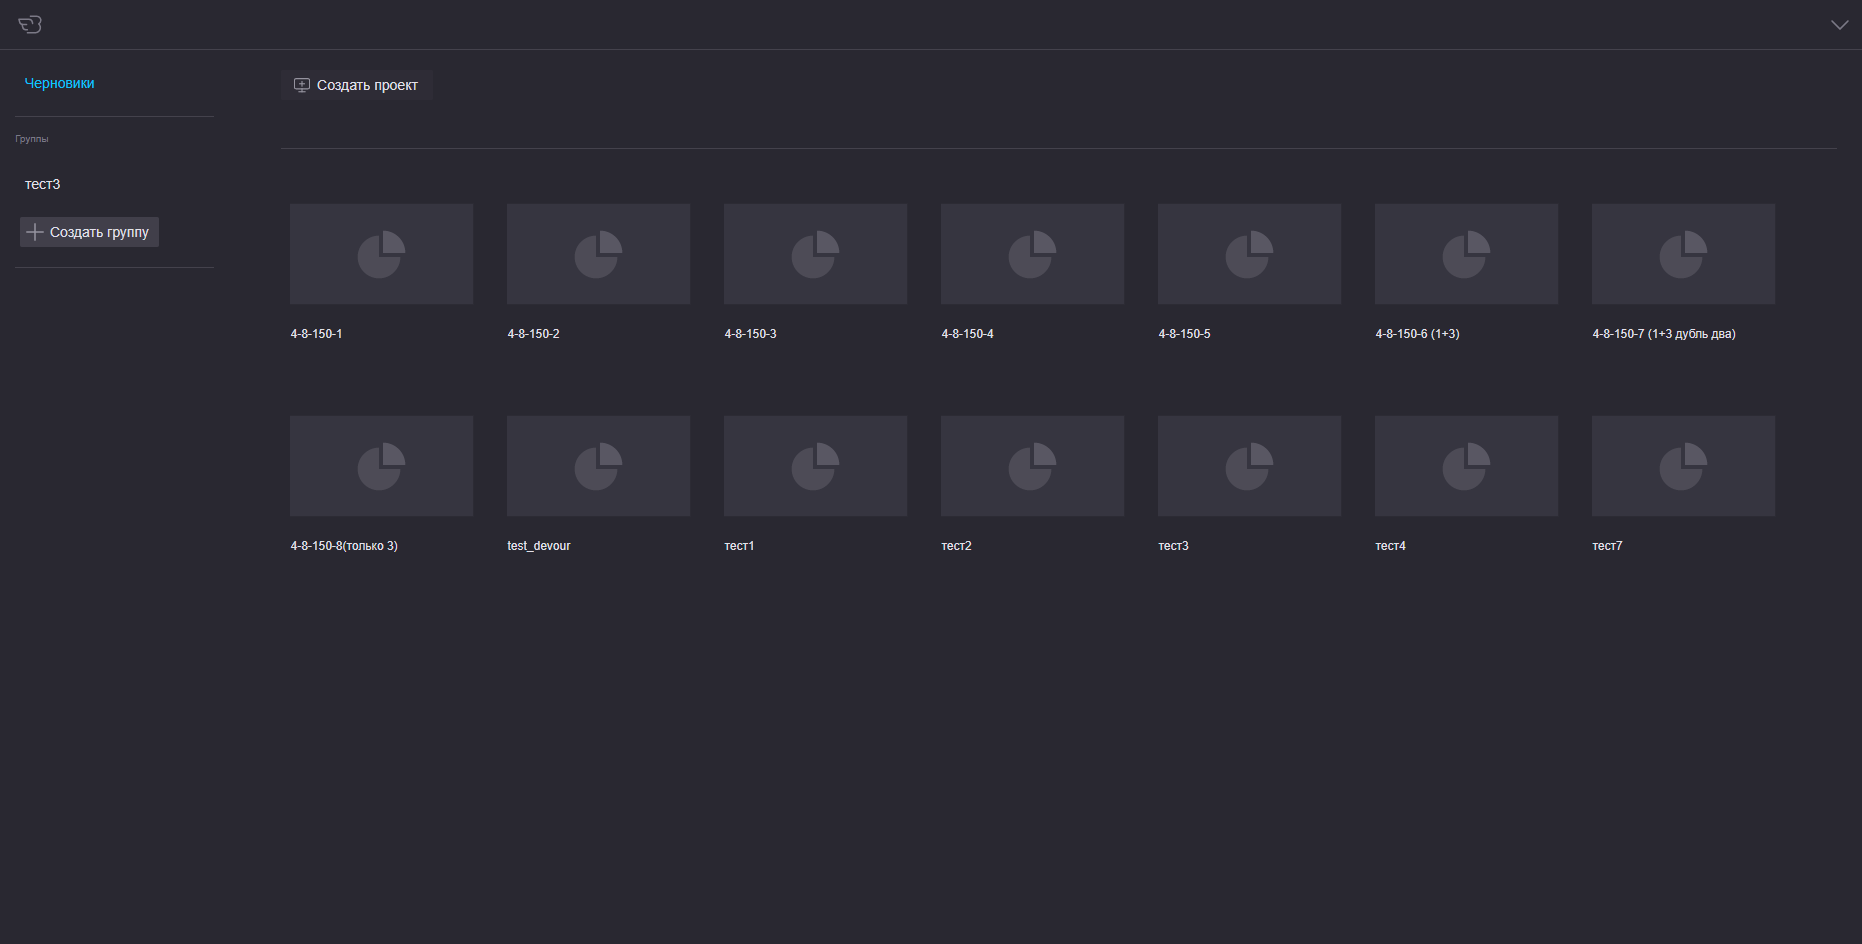Click the test_devour name label
The height and width of the screenshot is (944, 1862).
[x=539, y=546]
